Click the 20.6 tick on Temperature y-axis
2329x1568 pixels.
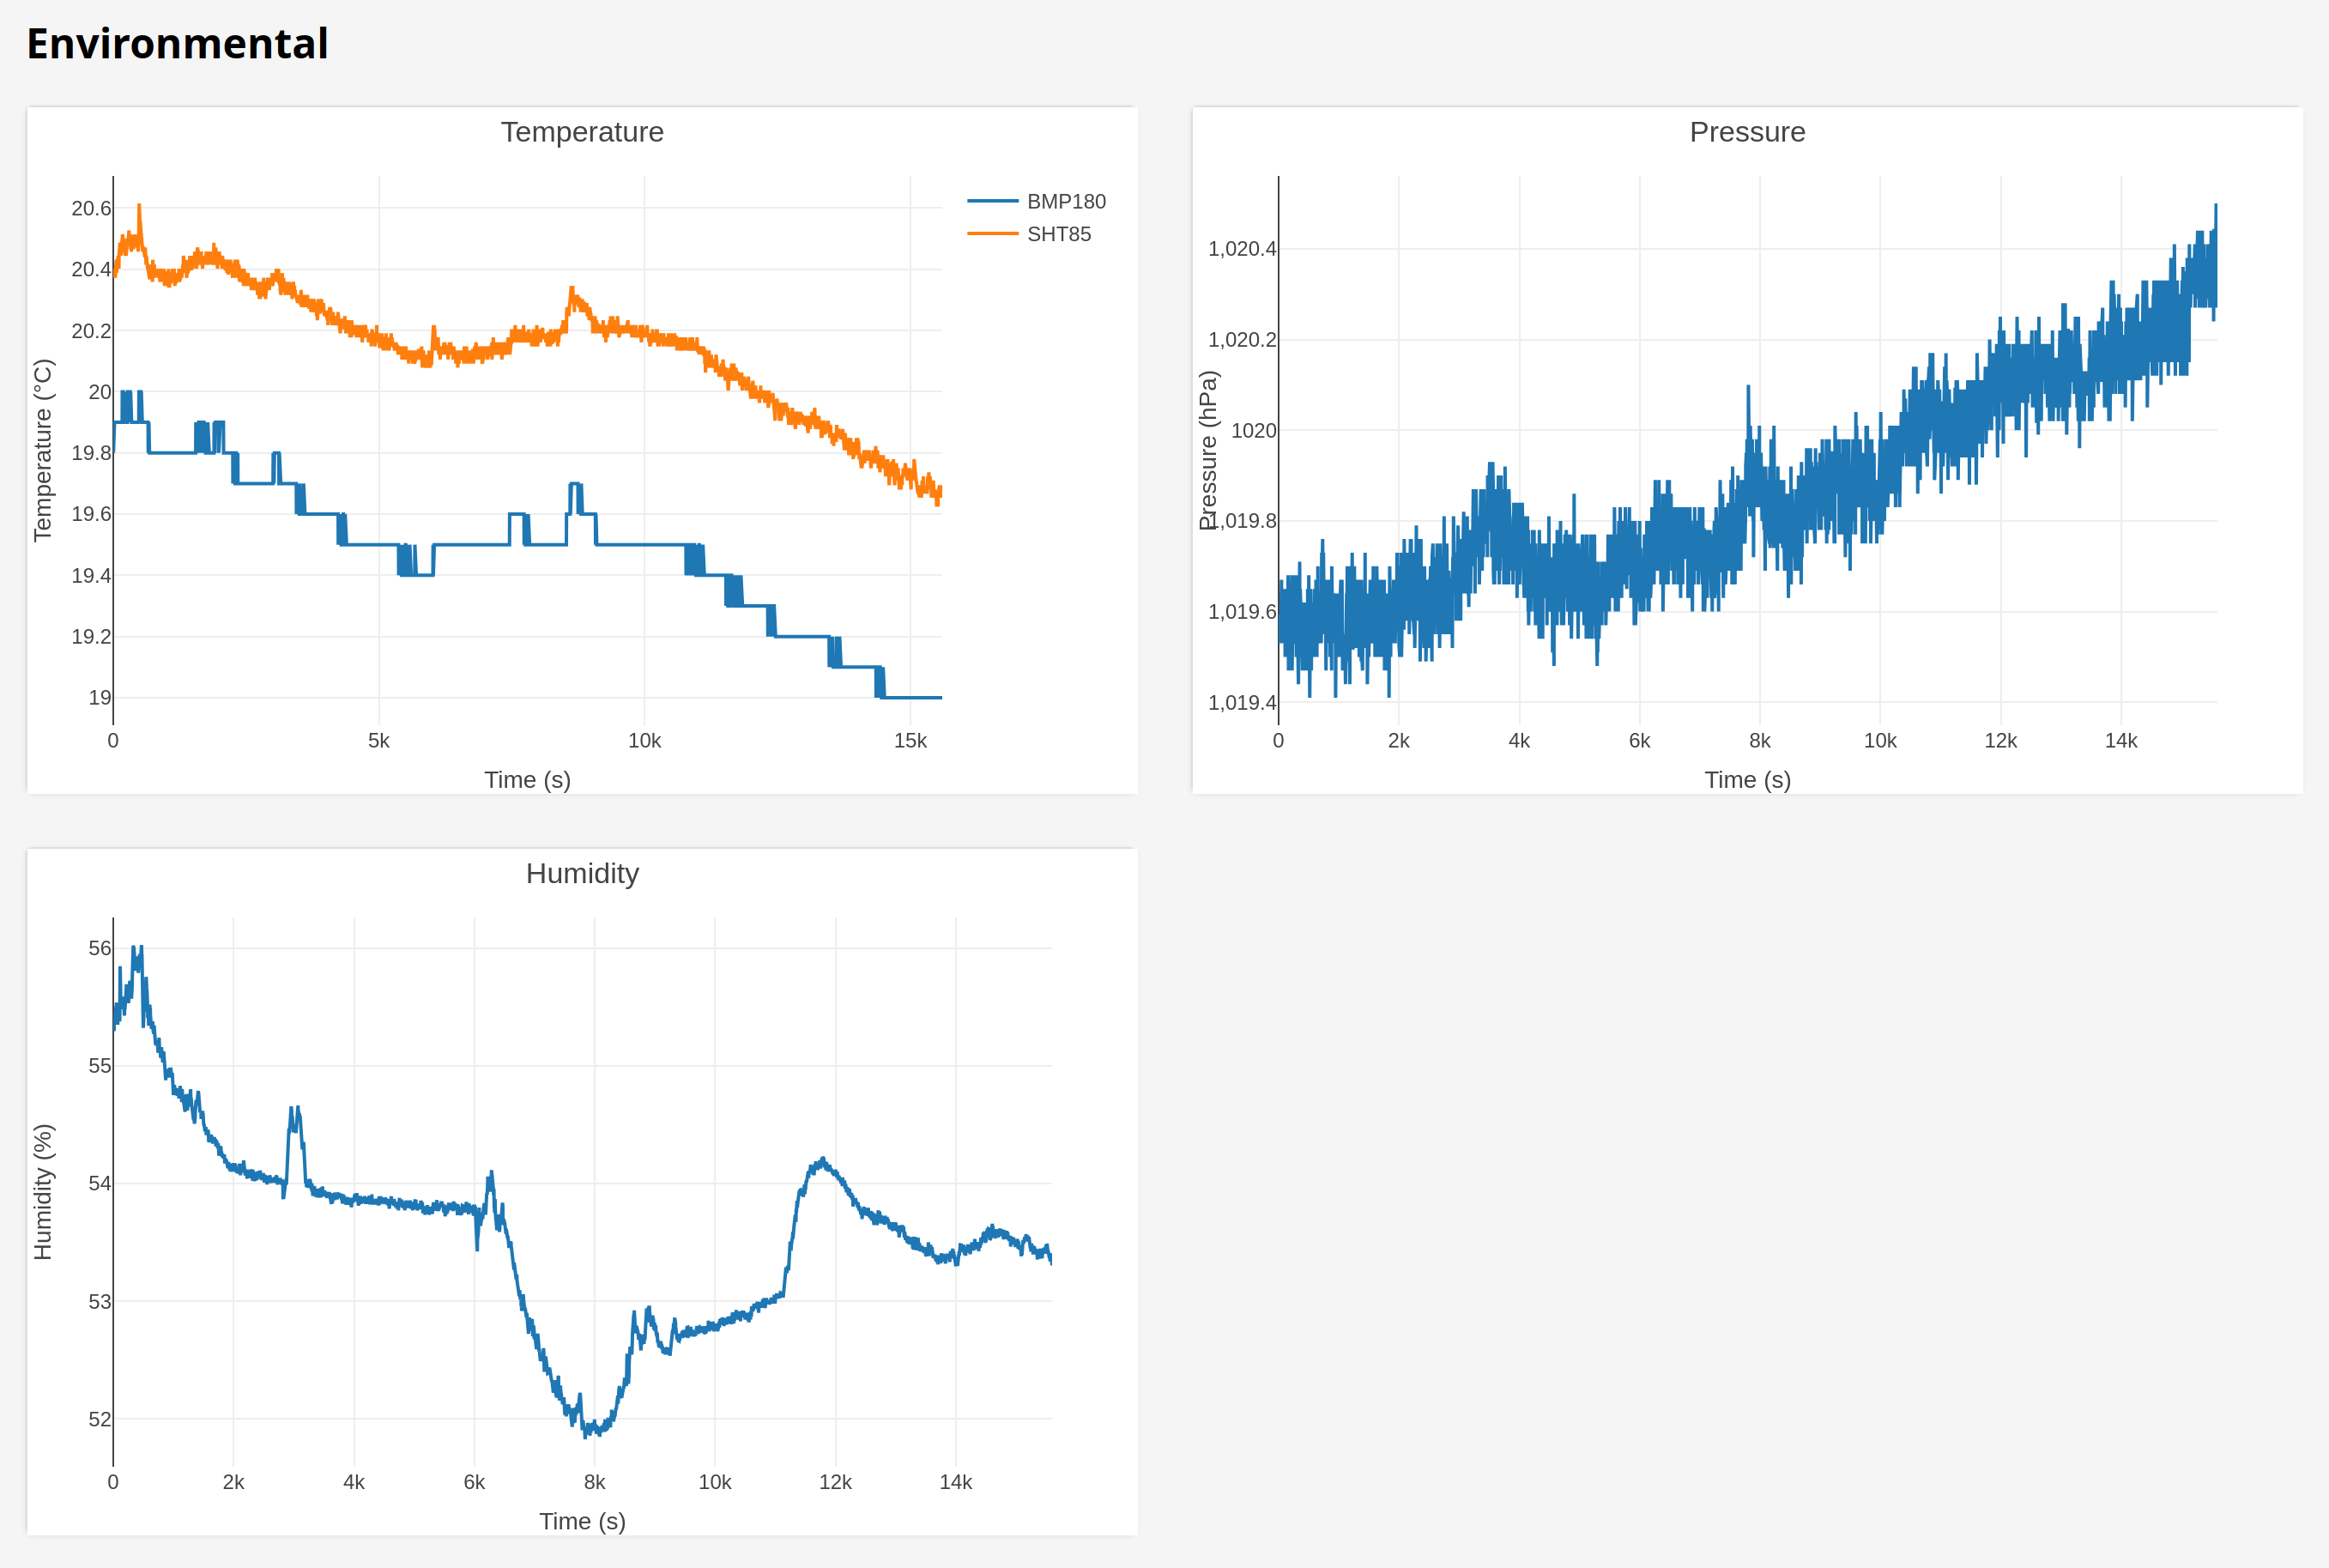click(91, 208)
